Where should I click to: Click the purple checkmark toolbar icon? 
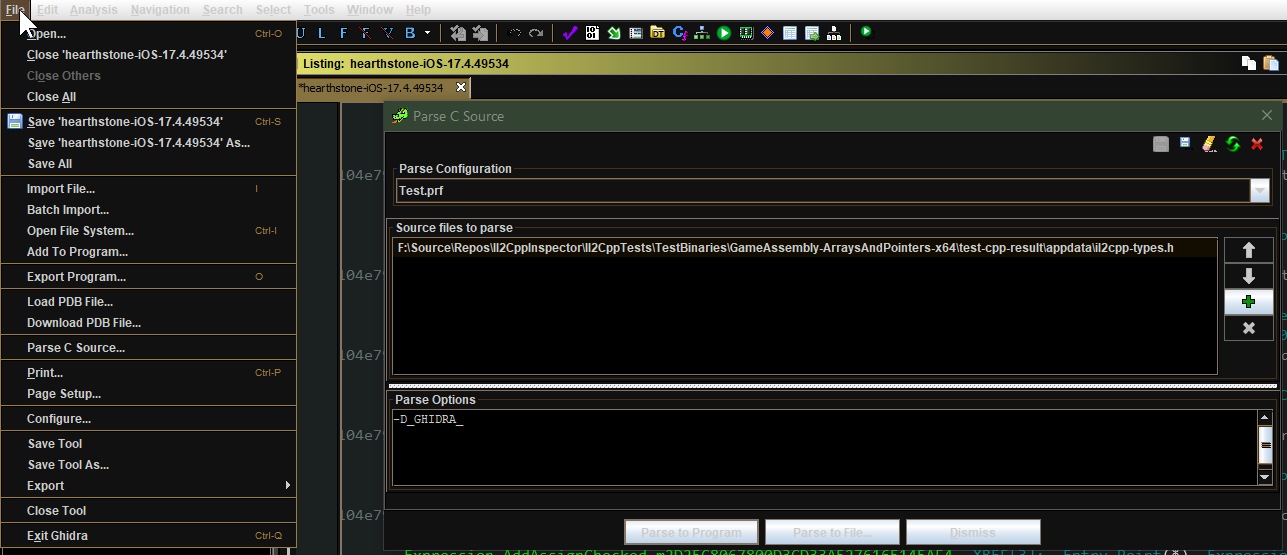click(569, 33)
